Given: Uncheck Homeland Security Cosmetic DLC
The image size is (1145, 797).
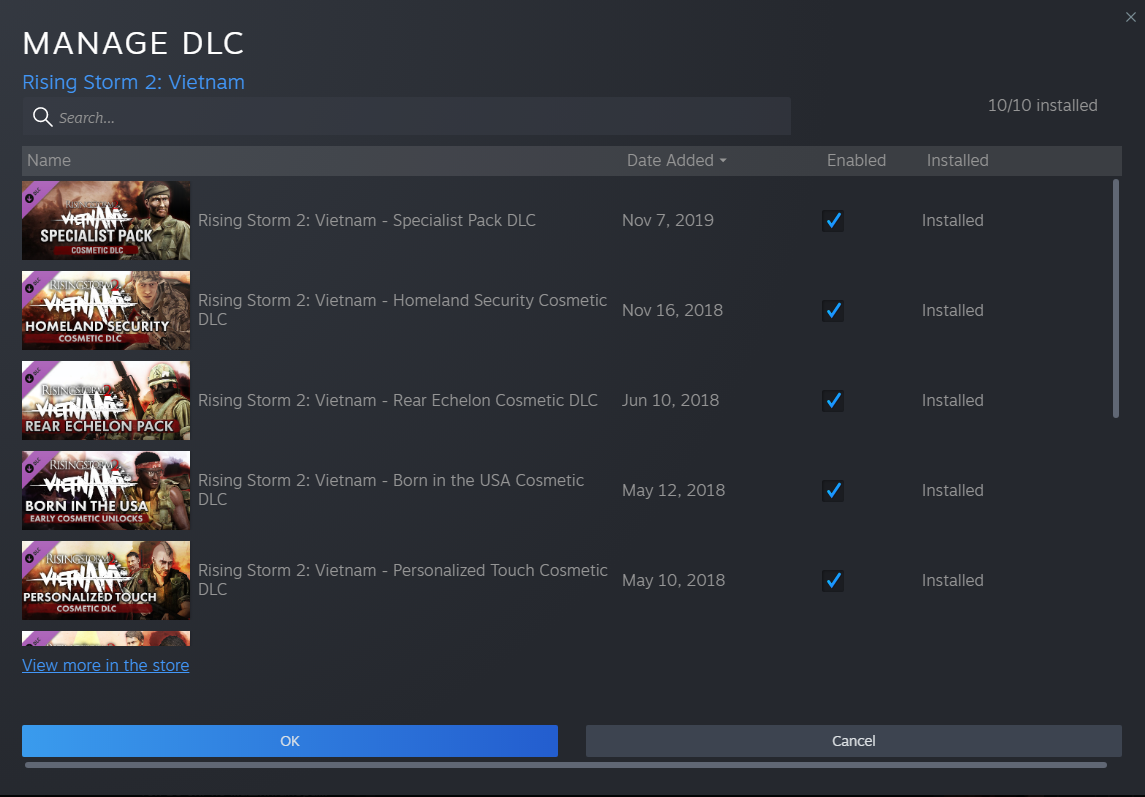Looking at the screenshot, I should coord(833,311).
